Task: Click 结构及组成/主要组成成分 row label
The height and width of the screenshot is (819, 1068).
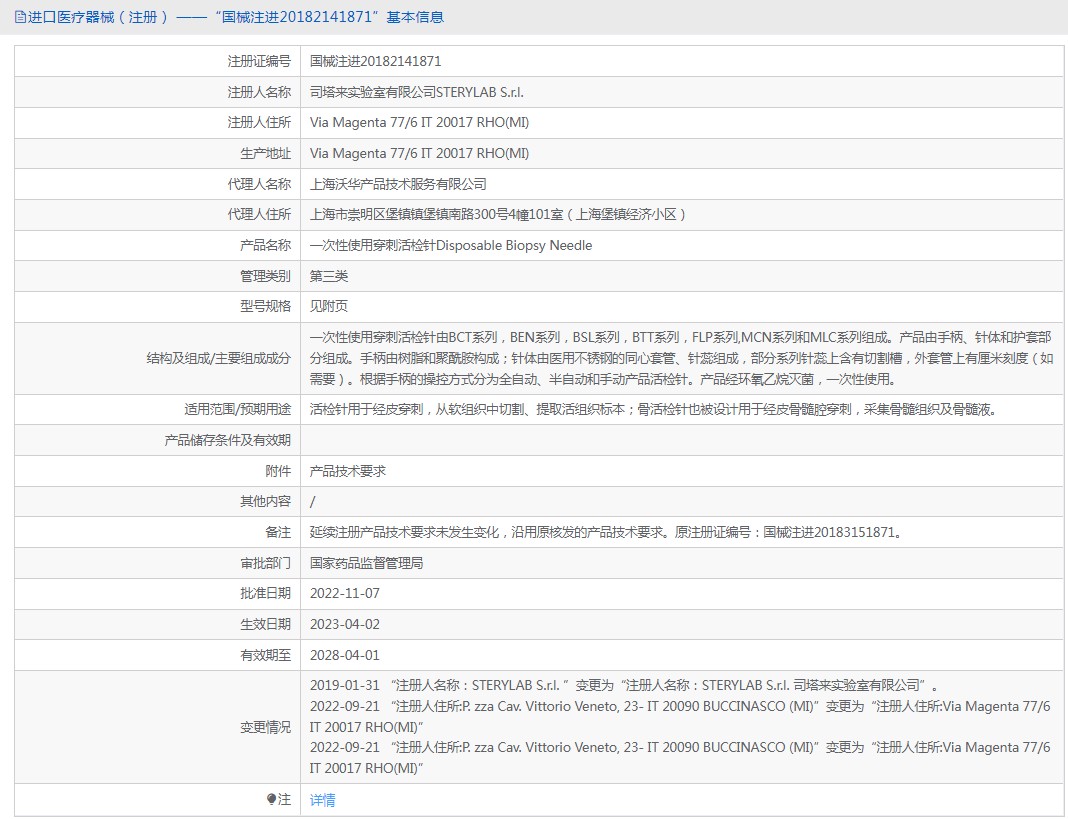Action: pos(219,358)
